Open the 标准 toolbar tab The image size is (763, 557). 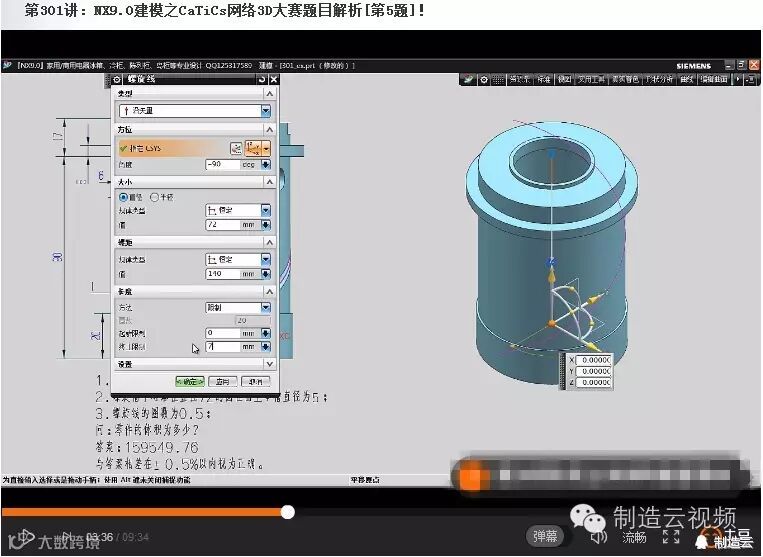pyautogui.click(x=544, y=79)
